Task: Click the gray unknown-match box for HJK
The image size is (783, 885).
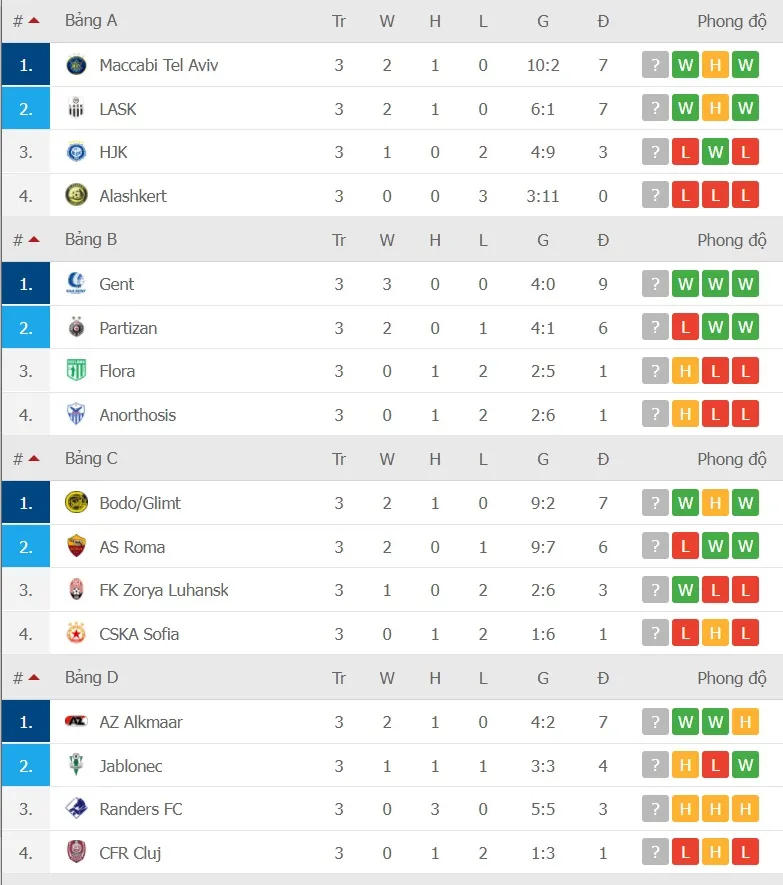Action: click(655, 153)
